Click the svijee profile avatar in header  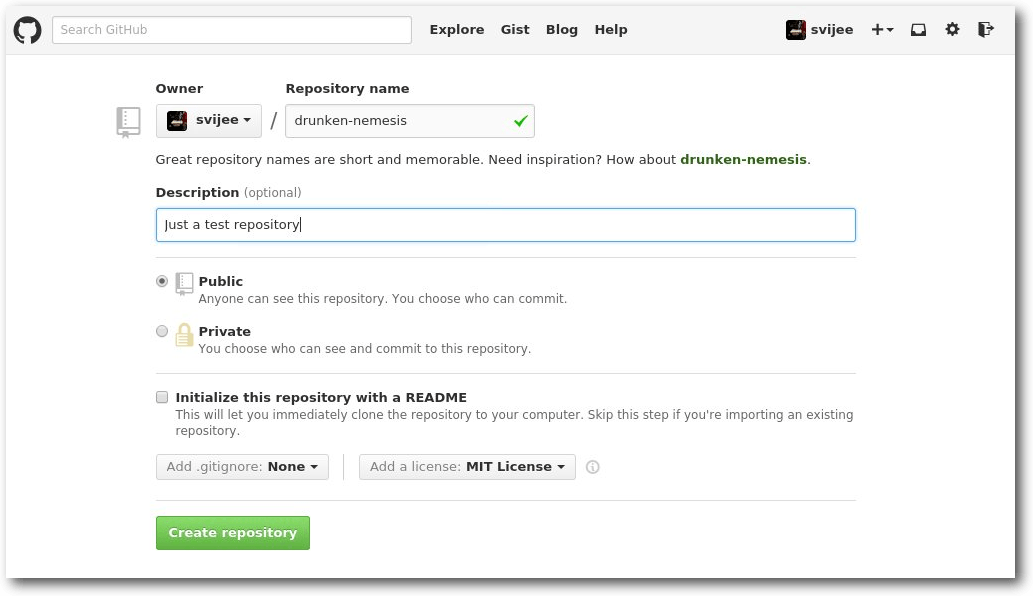pyautogui.click(x=796, y=30)
